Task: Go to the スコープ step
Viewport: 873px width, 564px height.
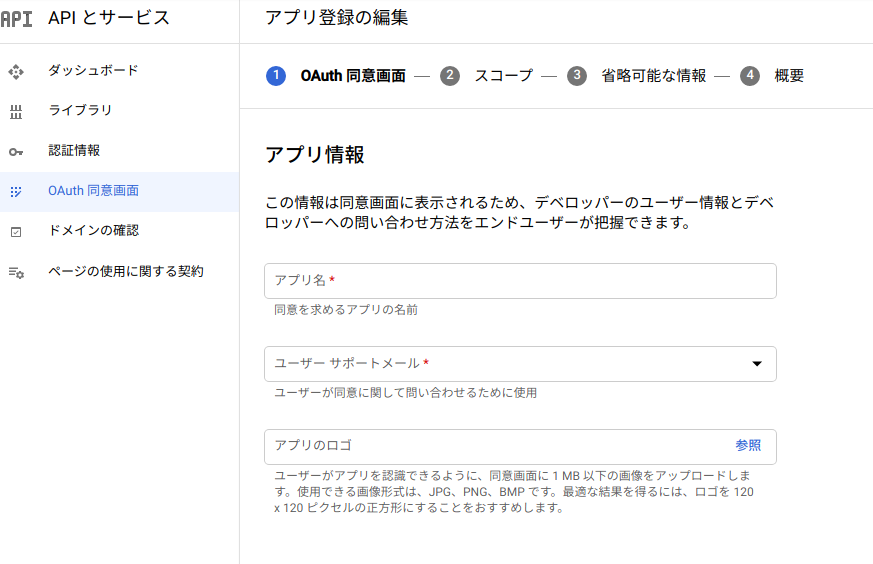Action: click(x=504, y=76)
